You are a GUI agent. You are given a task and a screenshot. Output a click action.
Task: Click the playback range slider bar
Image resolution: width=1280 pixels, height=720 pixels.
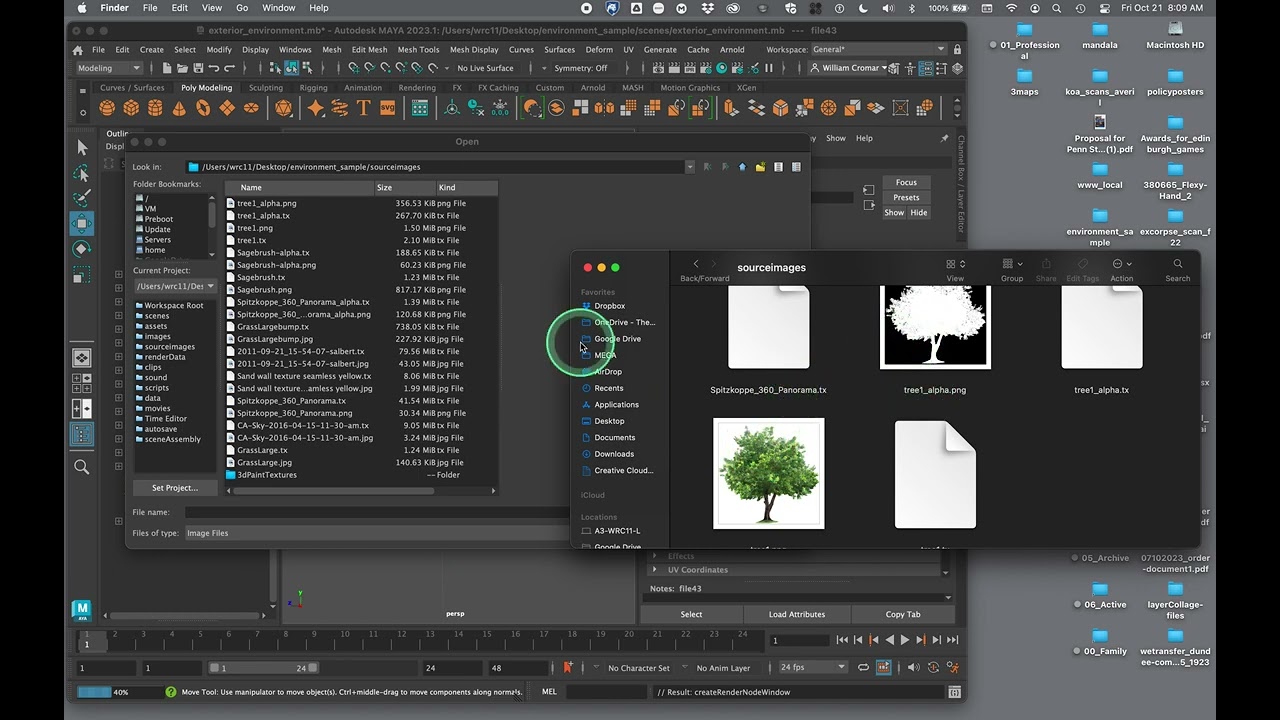[x=264, y=668]
